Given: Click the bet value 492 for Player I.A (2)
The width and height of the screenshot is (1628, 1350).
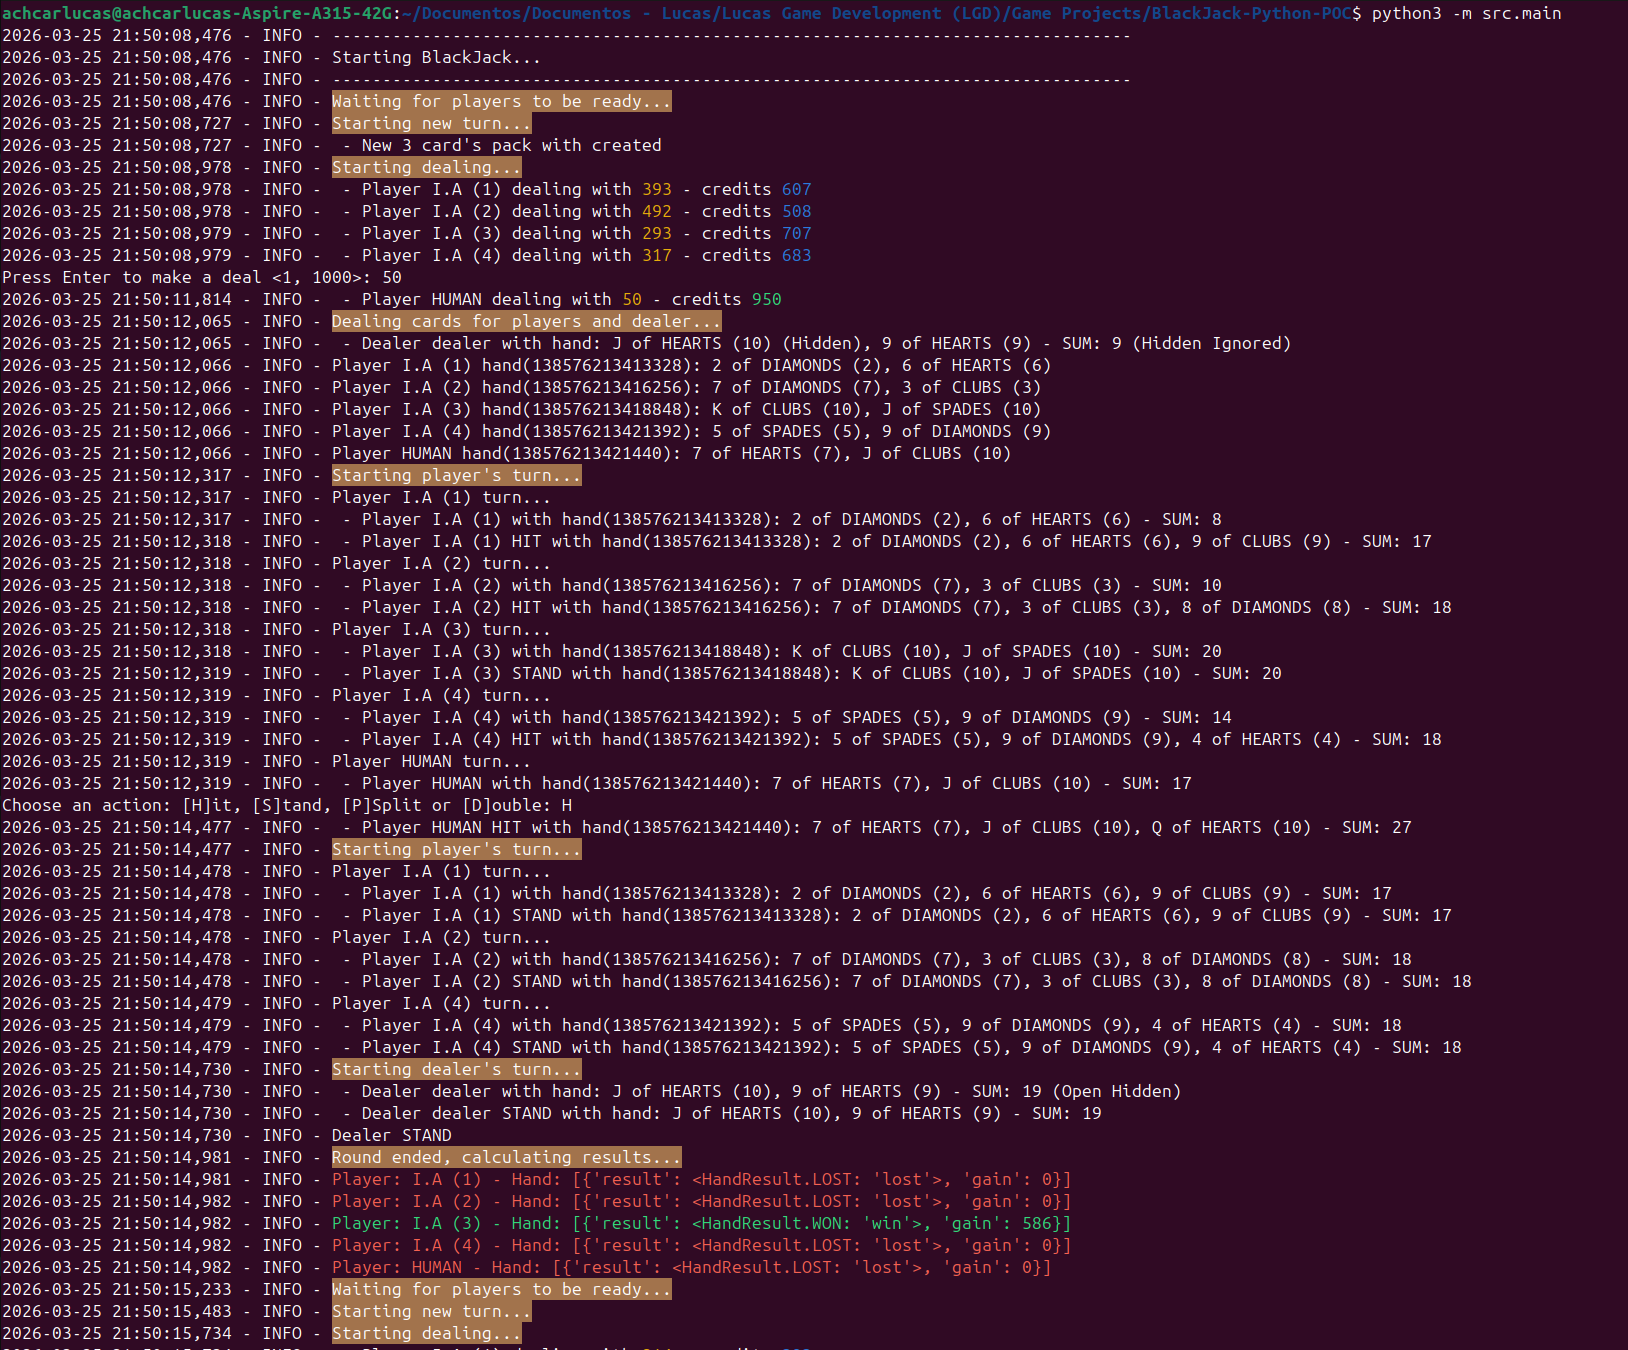Looking at the screenshot, I should pyautogui.click(x=657, y=211).
